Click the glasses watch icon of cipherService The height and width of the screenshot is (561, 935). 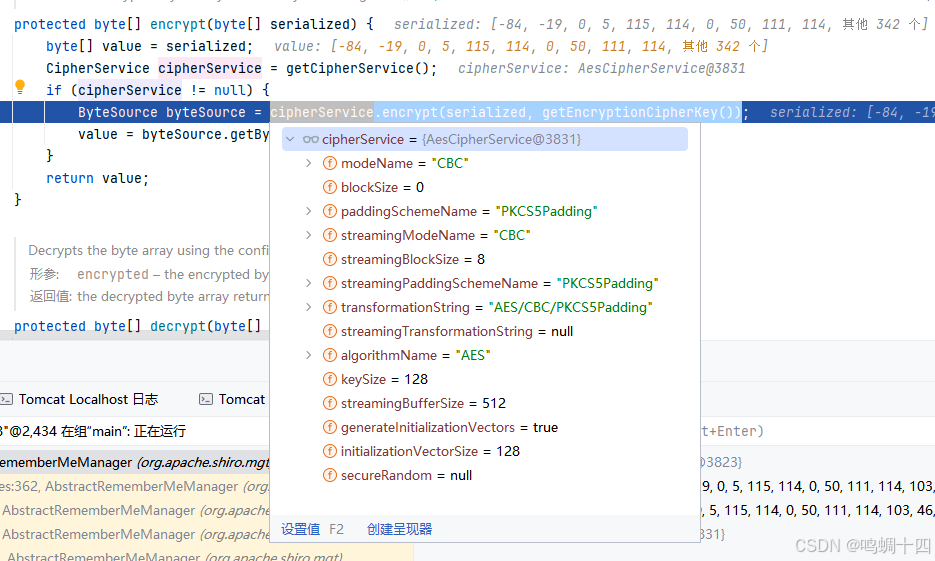tap(311, 140)
